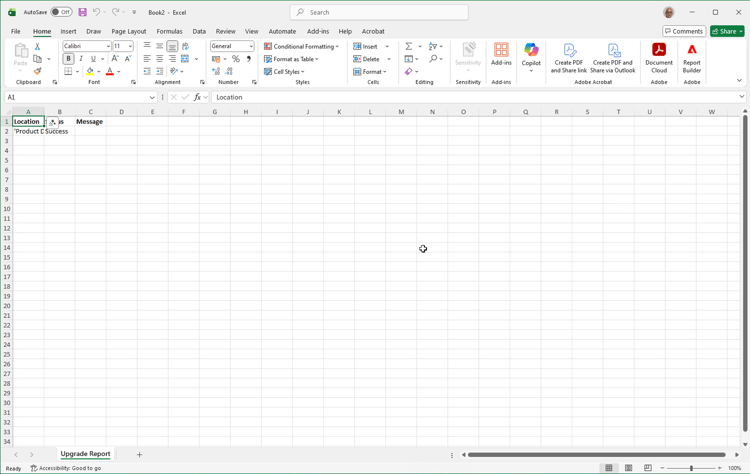Open Copilot from the ribbon
Viewport: 750px width, 474px height.
point(531,56)
